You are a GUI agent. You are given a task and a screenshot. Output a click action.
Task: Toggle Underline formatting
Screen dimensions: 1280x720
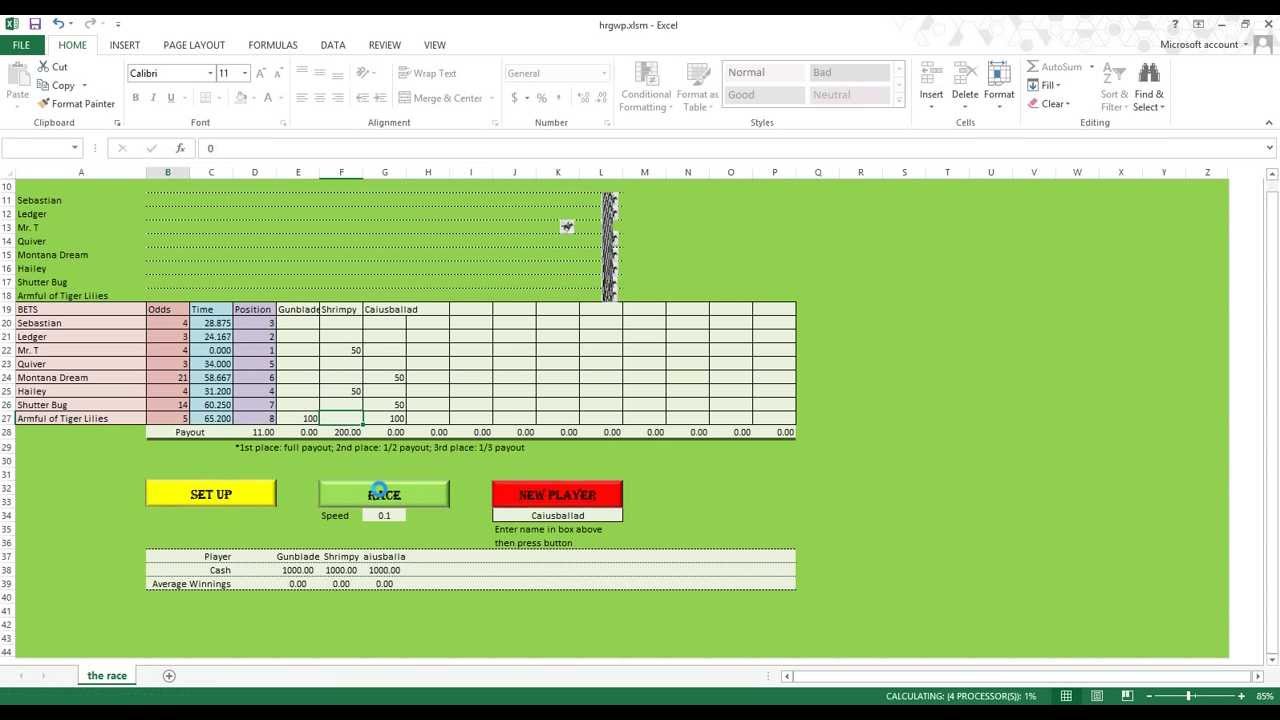[171, 98]
